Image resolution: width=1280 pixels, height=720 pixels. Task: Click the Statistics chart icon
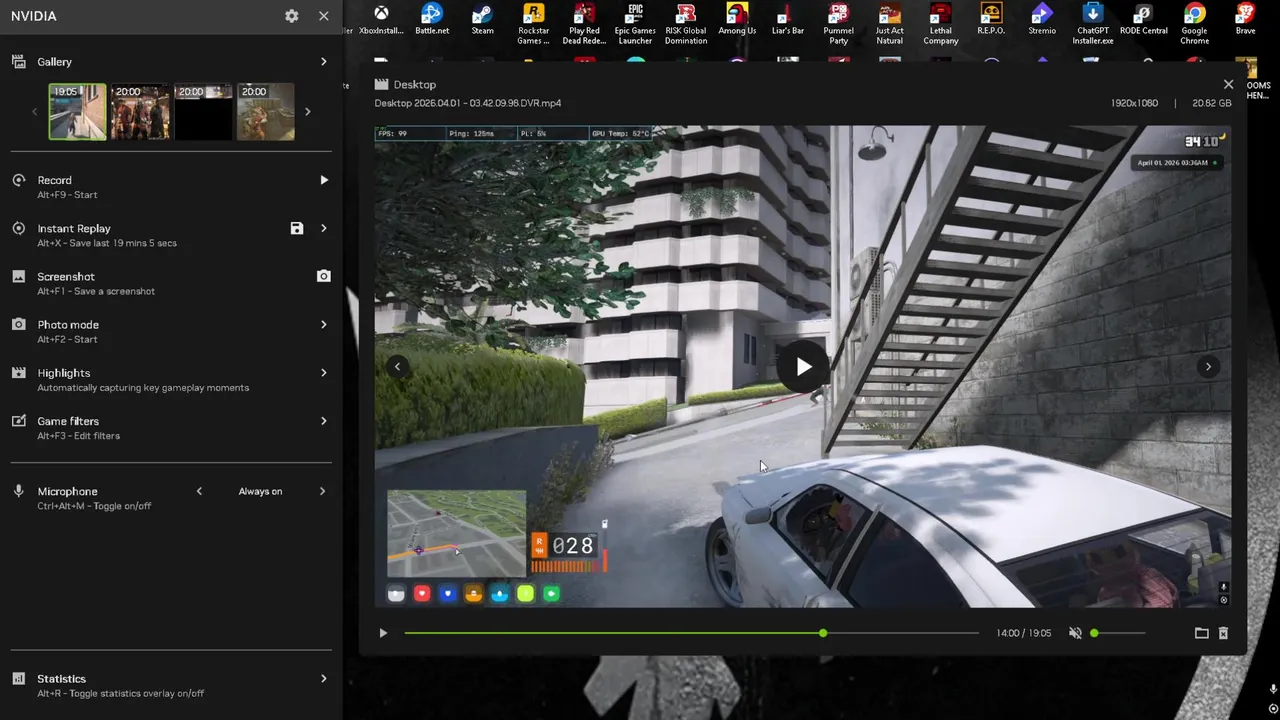coord(18,678)
